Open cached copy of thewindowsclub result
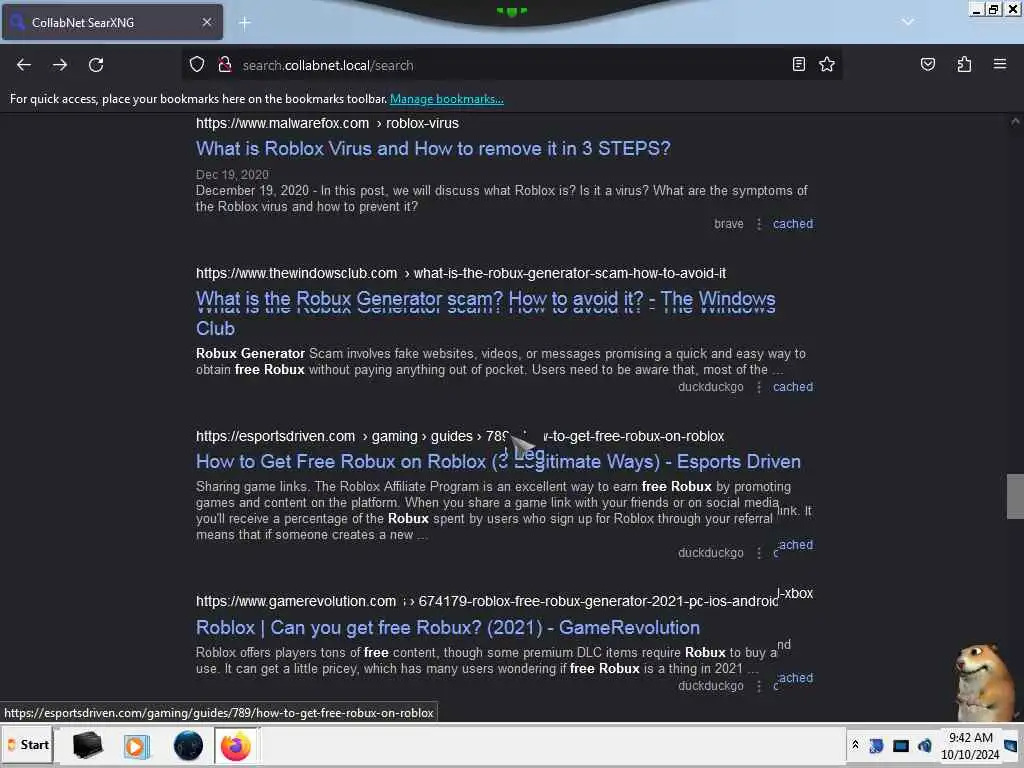This screenshot has height=768, width=1024. pos(793,387)
